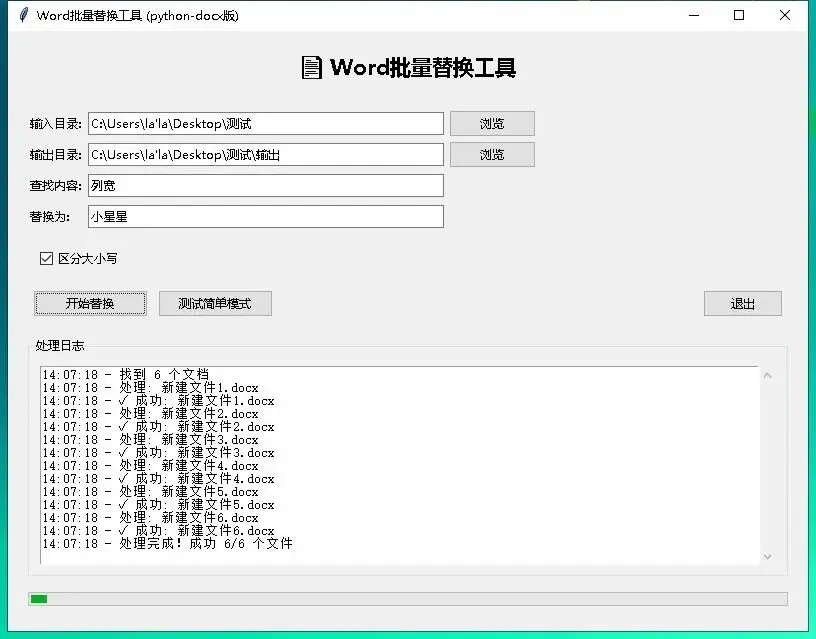Click the 查找内容 field containing 列宽
816x639 pixels.
pyautogui.click(x=266, y=186)
